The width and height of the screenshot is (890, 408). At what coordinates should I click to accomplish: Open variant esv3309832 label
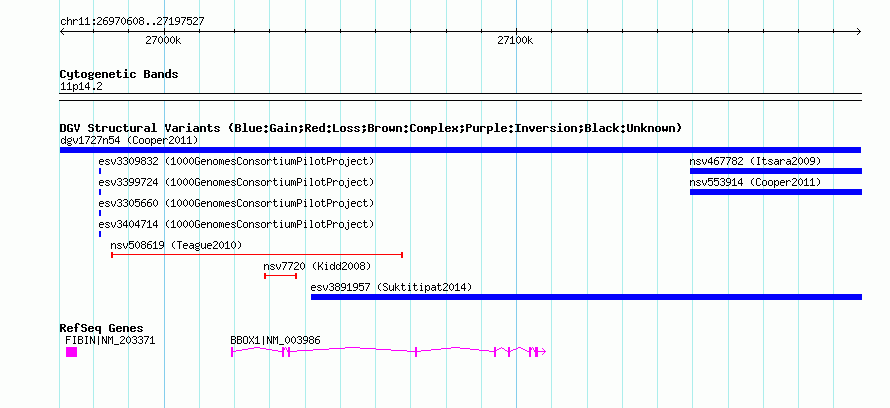click(236, 161)
